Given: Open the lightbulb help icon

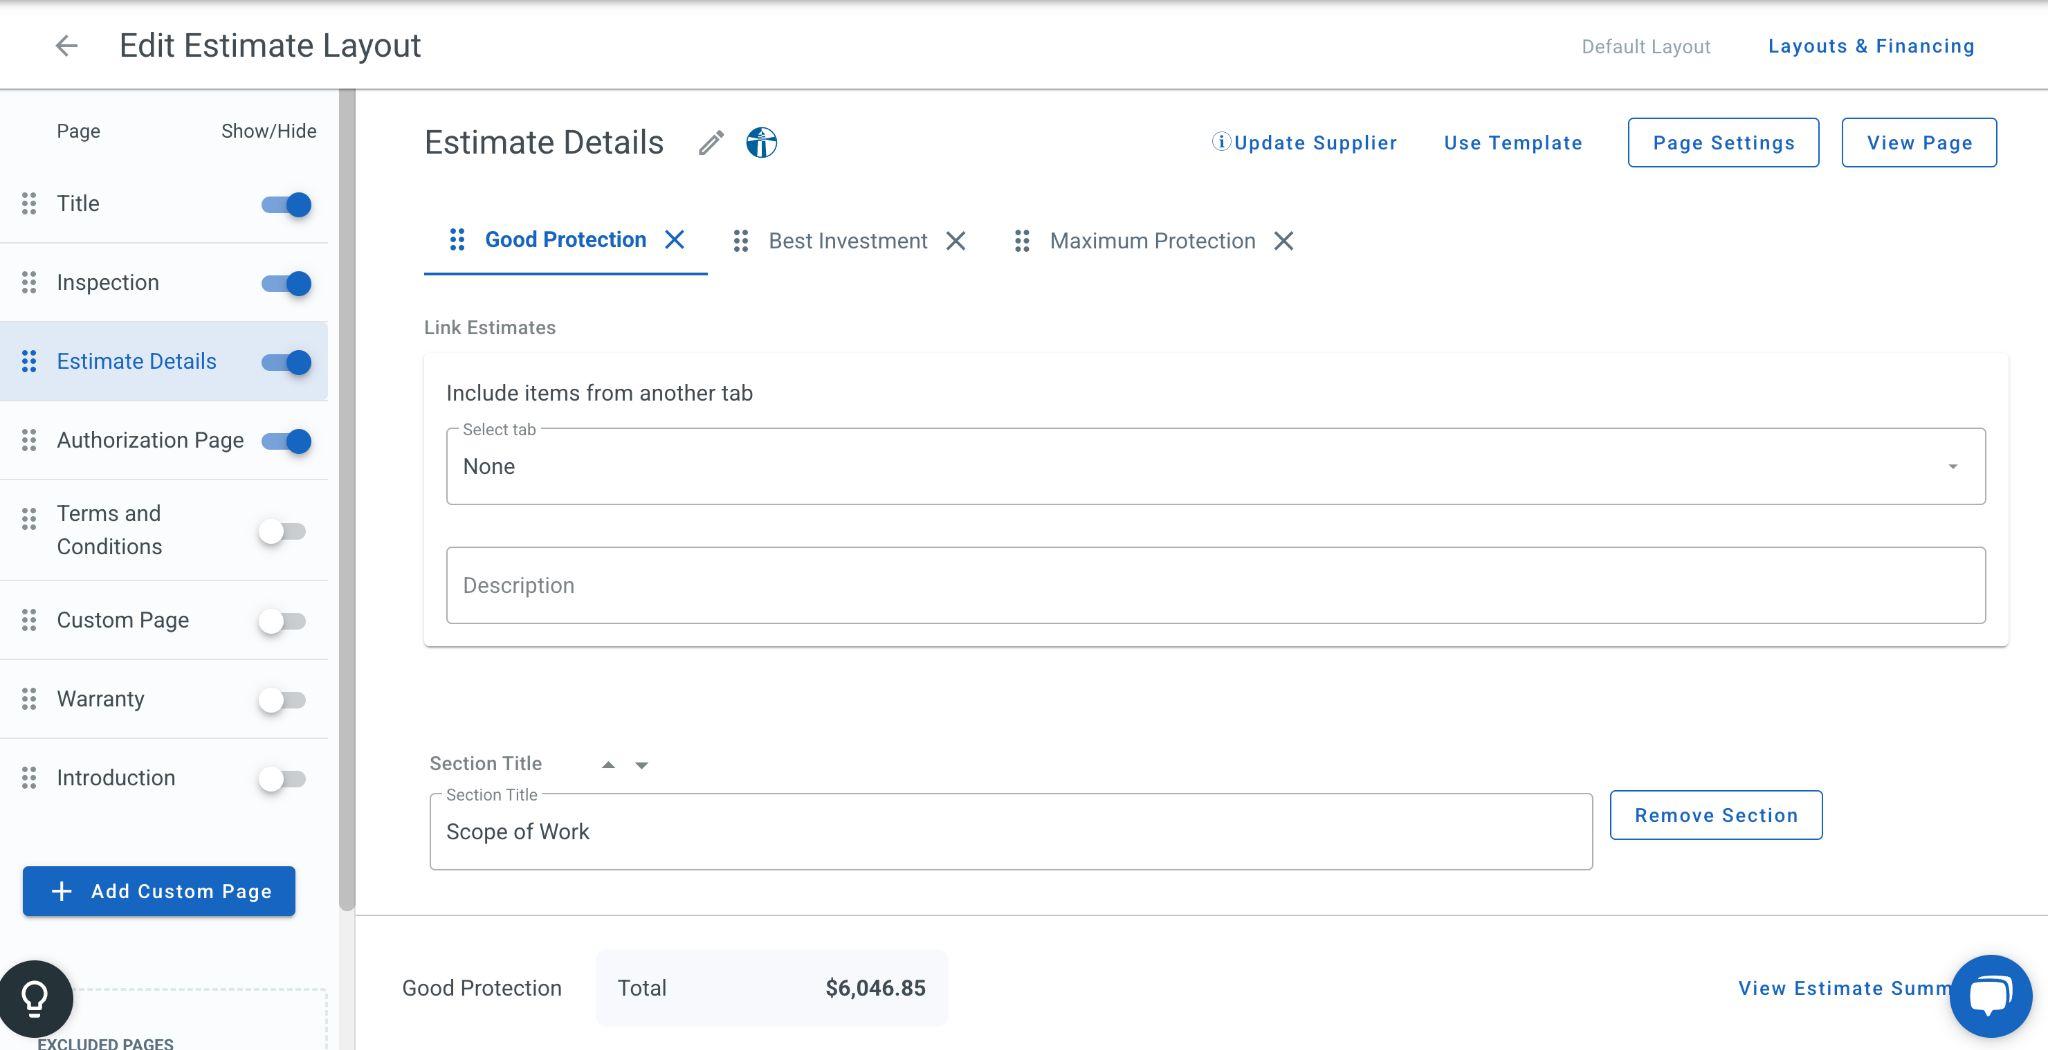Looking at the screenshot, I should 35,997.
